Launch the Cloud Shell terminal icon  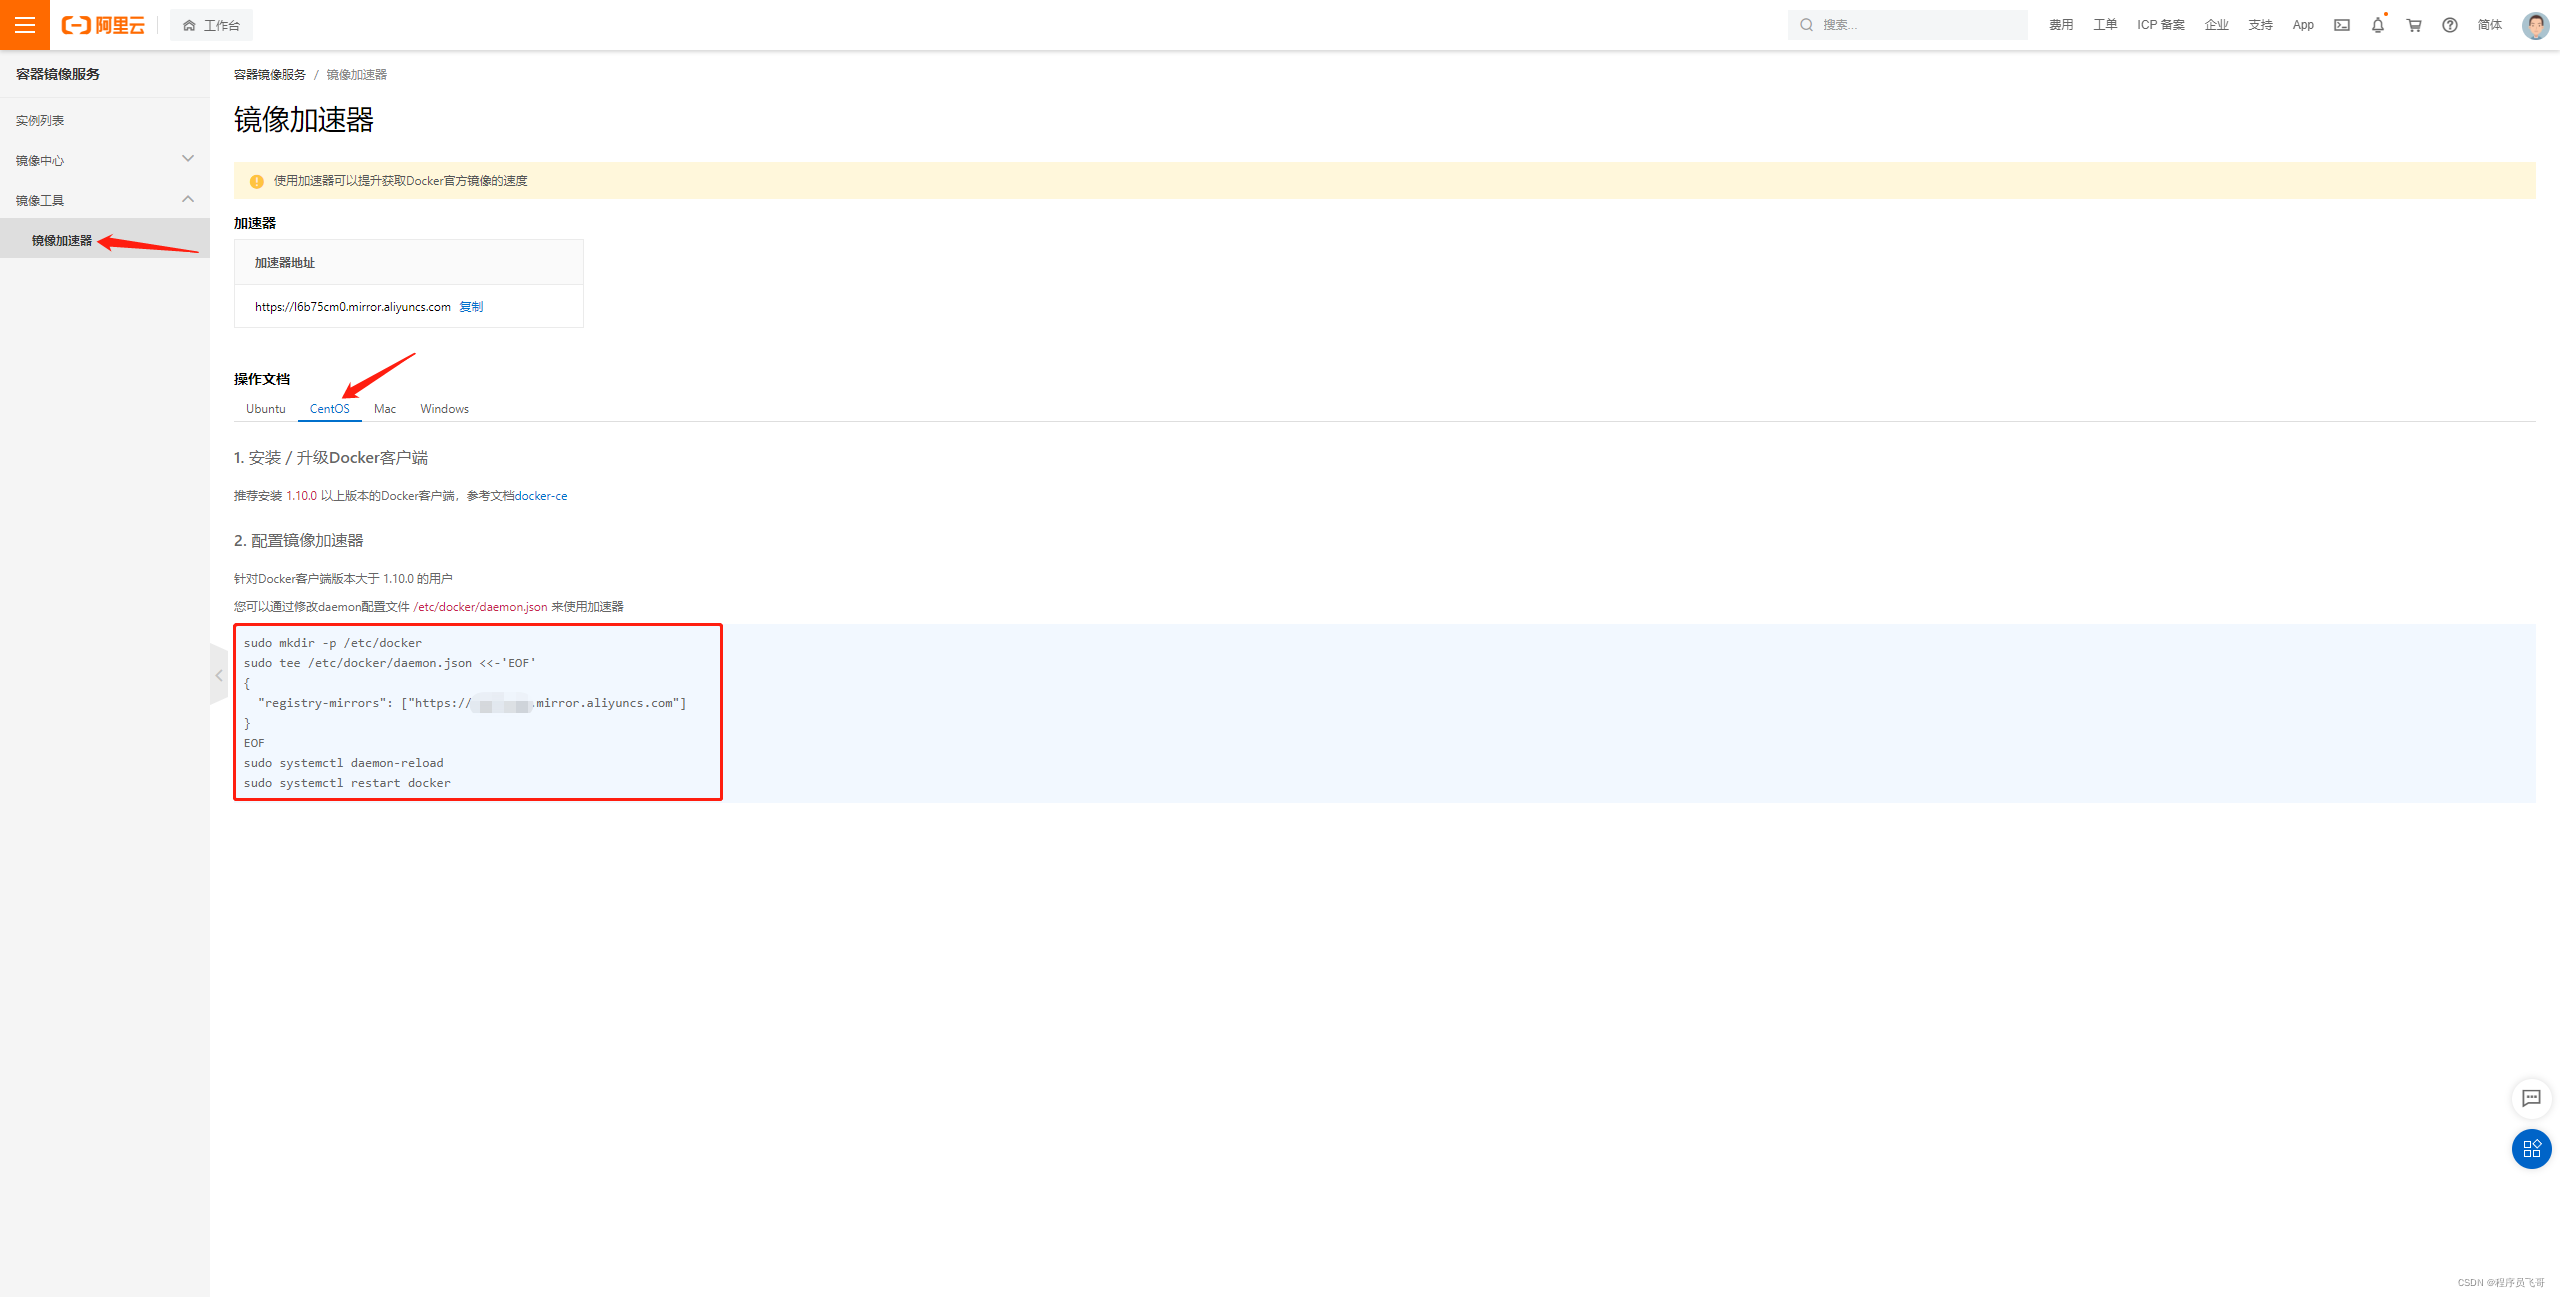pos(2342,25)
